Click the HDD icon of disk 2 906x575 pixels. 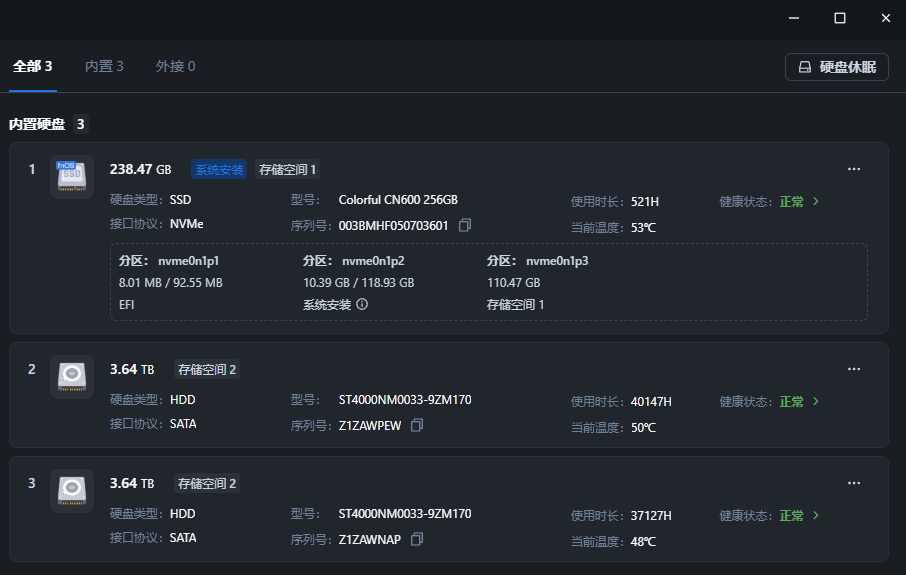[72, 376]
